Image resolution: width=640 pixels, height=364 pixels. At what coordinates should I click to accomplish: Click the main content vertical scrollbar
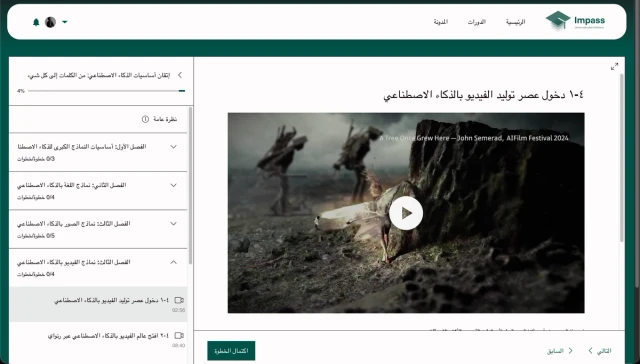(622, 158)
